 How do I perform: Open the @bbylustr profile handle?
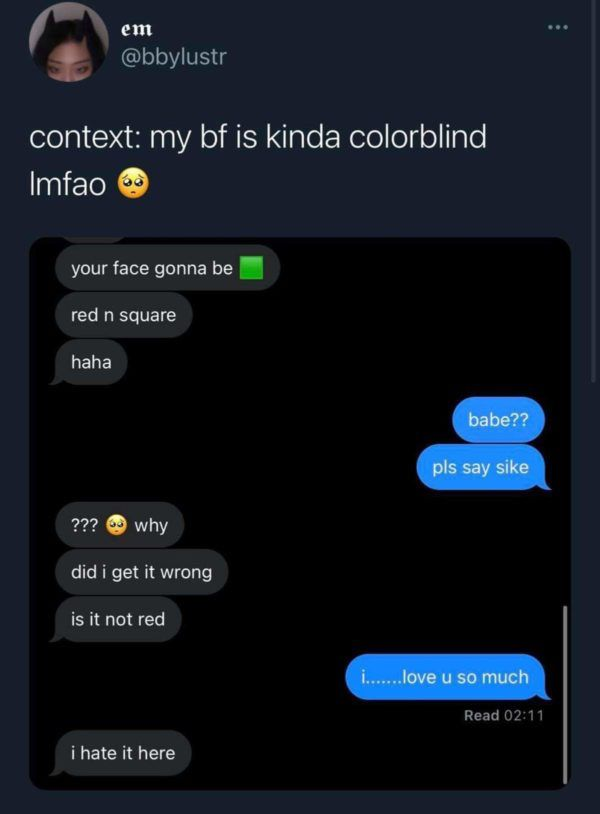(173, 56)
